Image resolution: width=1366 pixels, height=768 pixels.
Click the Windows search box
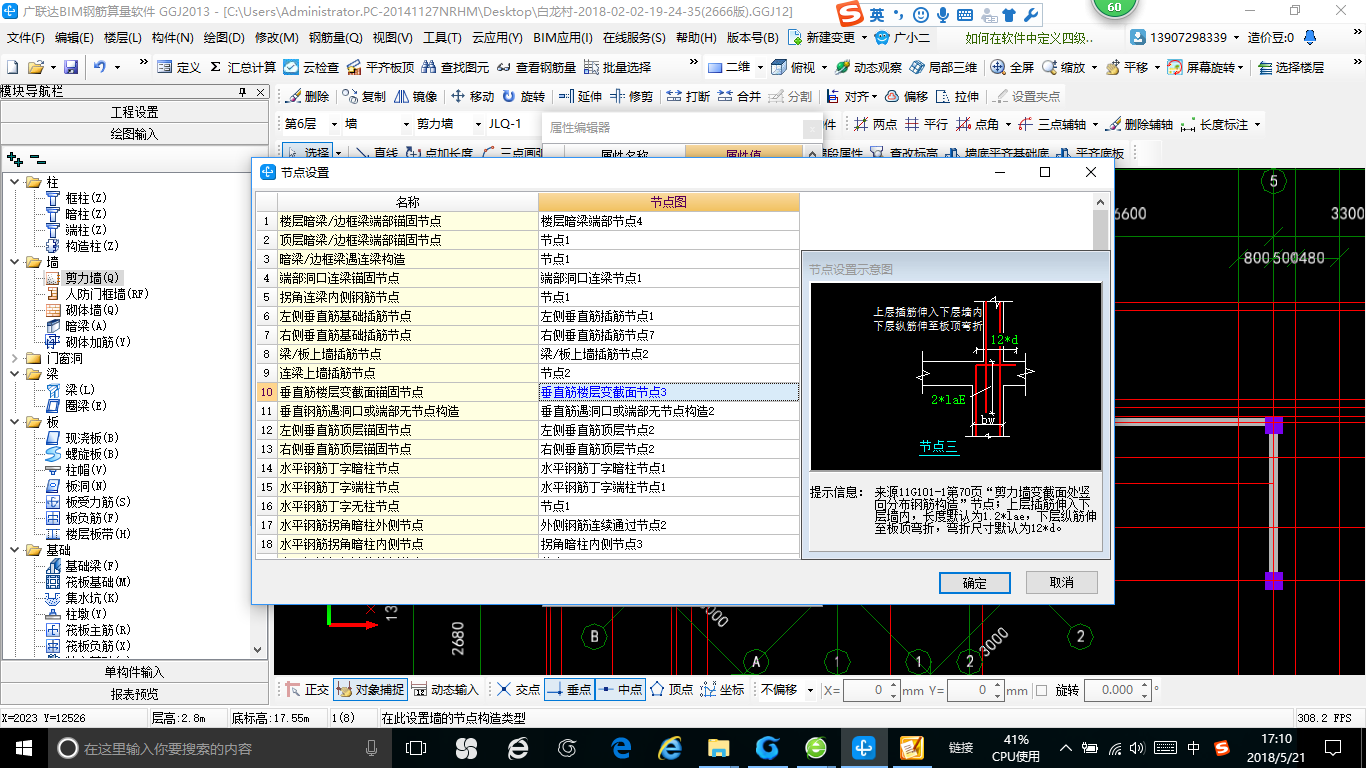tap(218, 748)
